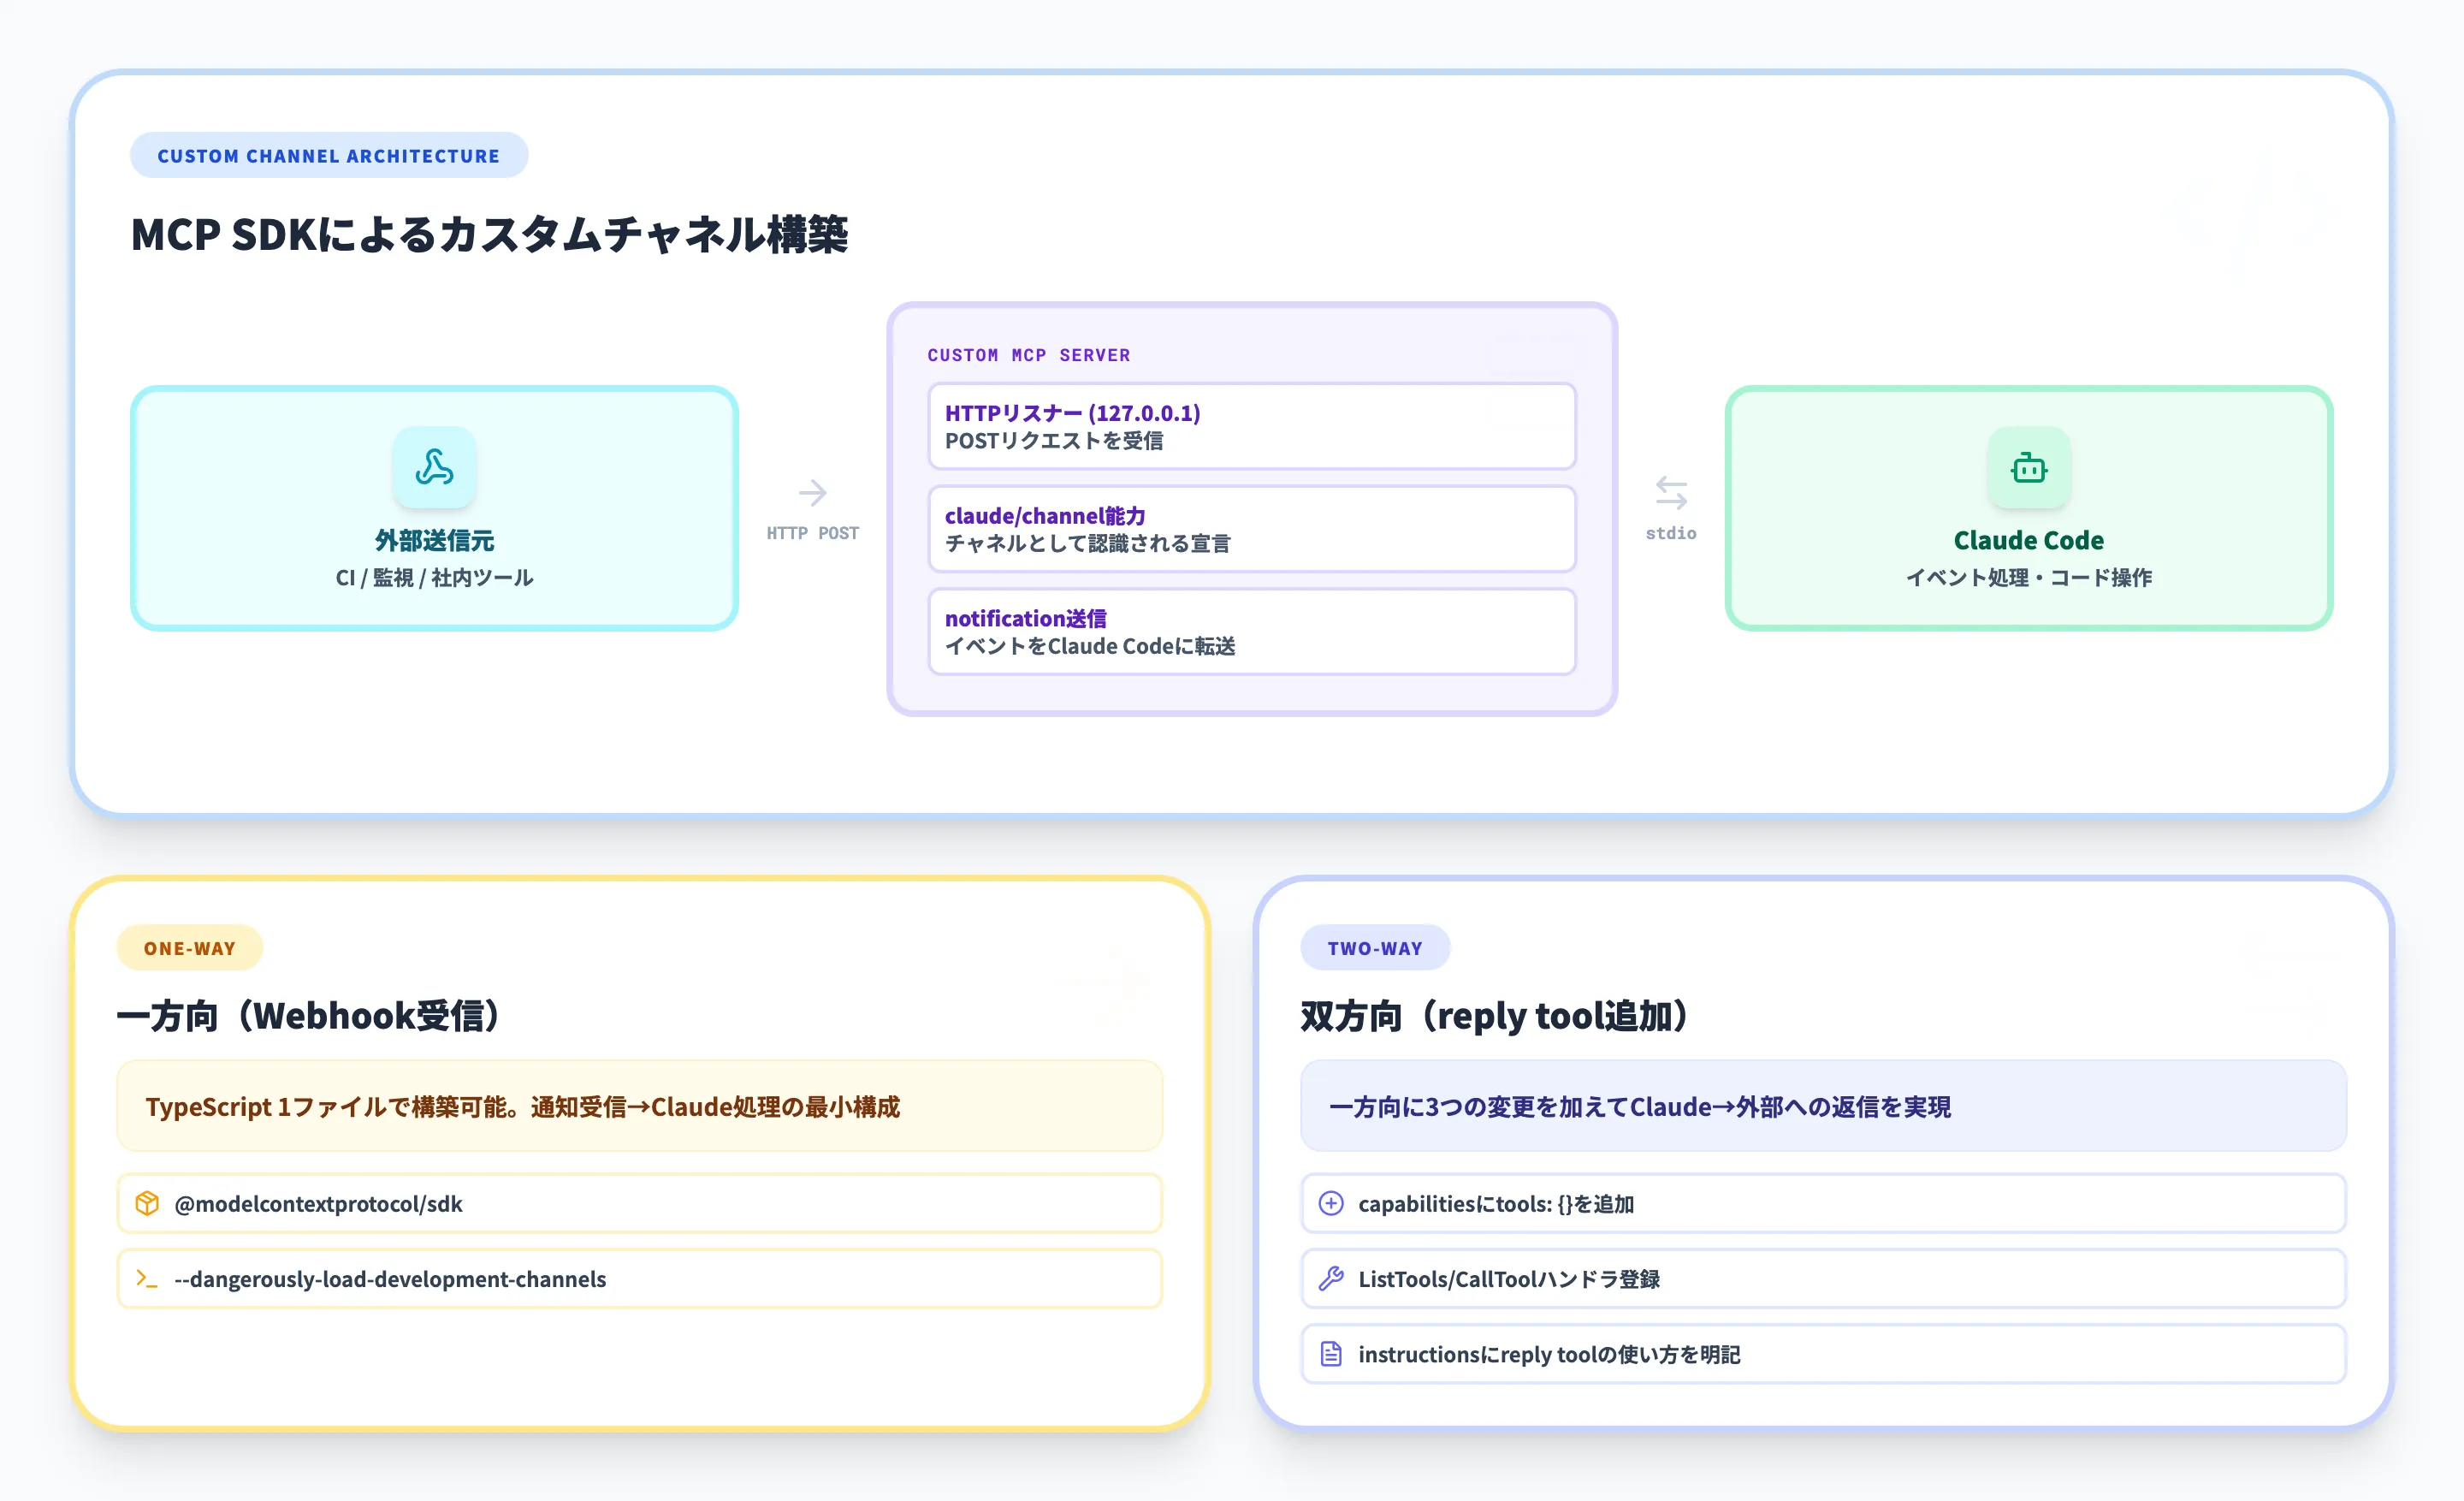Switch to the CUSTOM CHANNEL ARCHITECTURE tab

pos(329,155)
